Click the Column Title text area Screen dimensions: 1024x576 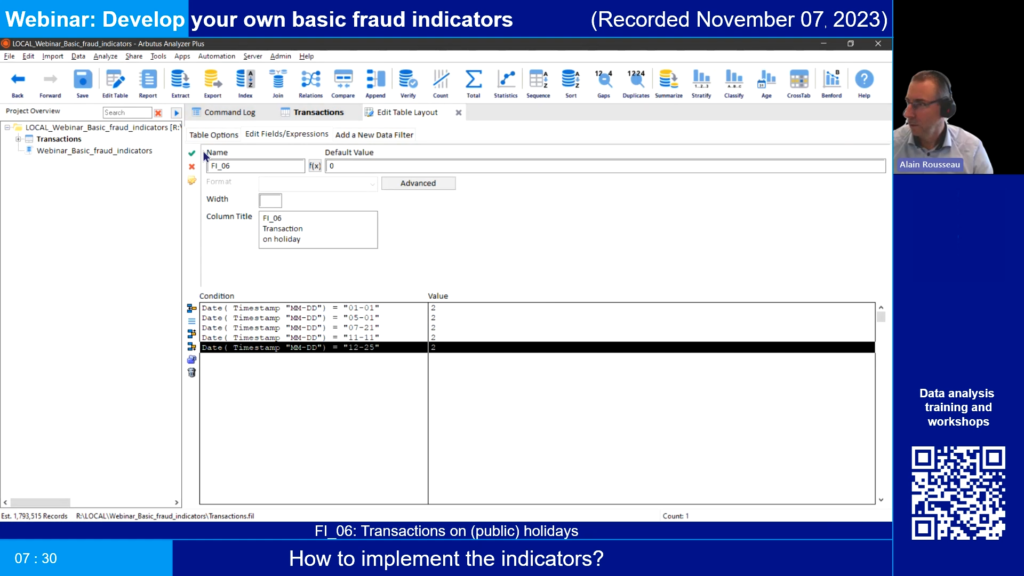pos(318,229)
